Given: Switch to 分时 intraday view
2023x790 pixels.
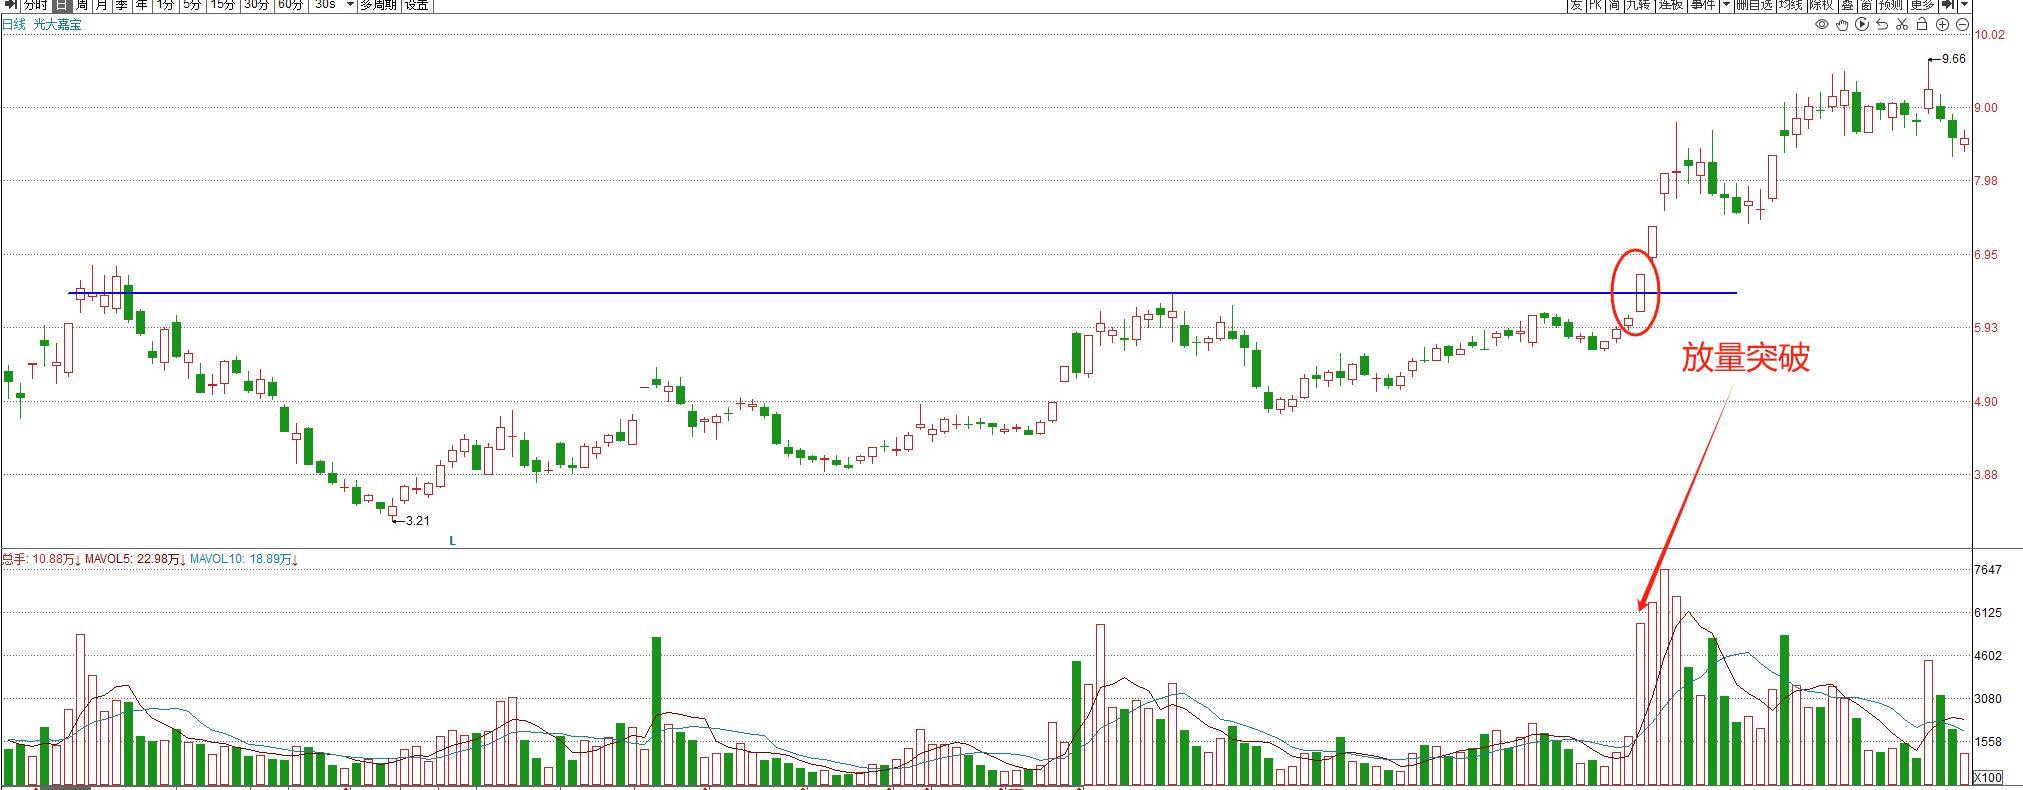Looking at the screenshot, I should coord(36,5).
